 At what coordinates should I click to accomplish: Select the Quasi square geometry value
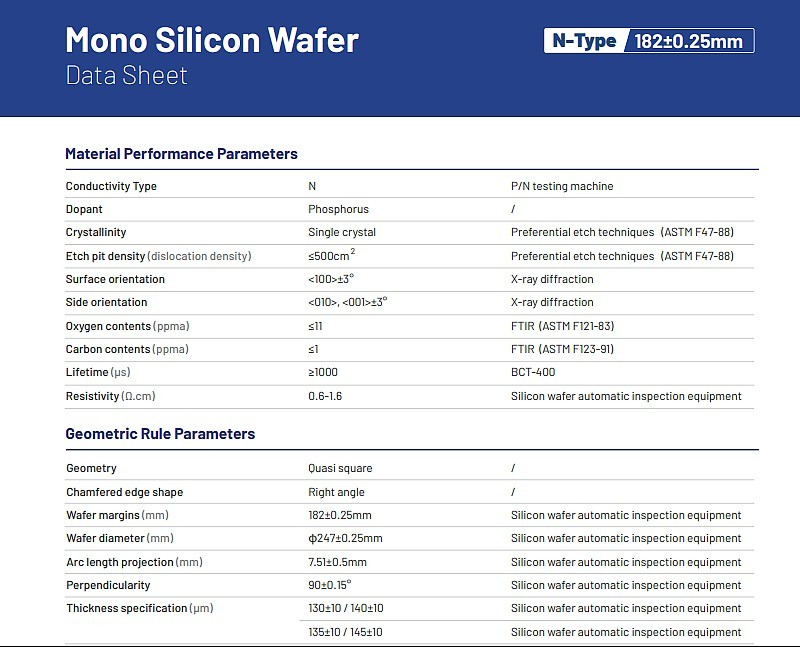pyautogui.click(x=340, y=468)
